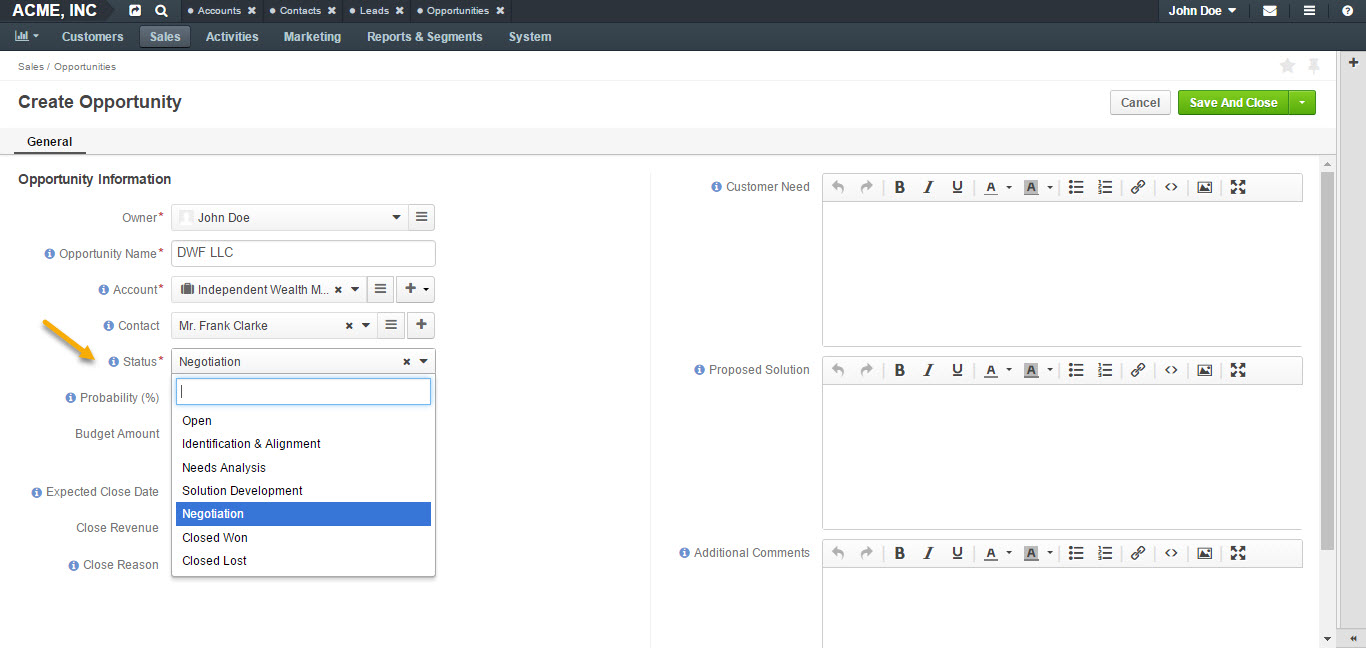This screenshot has height=648, width=1366.
Task: Click the undo icon in Customer Need editor
Action: 838,187
